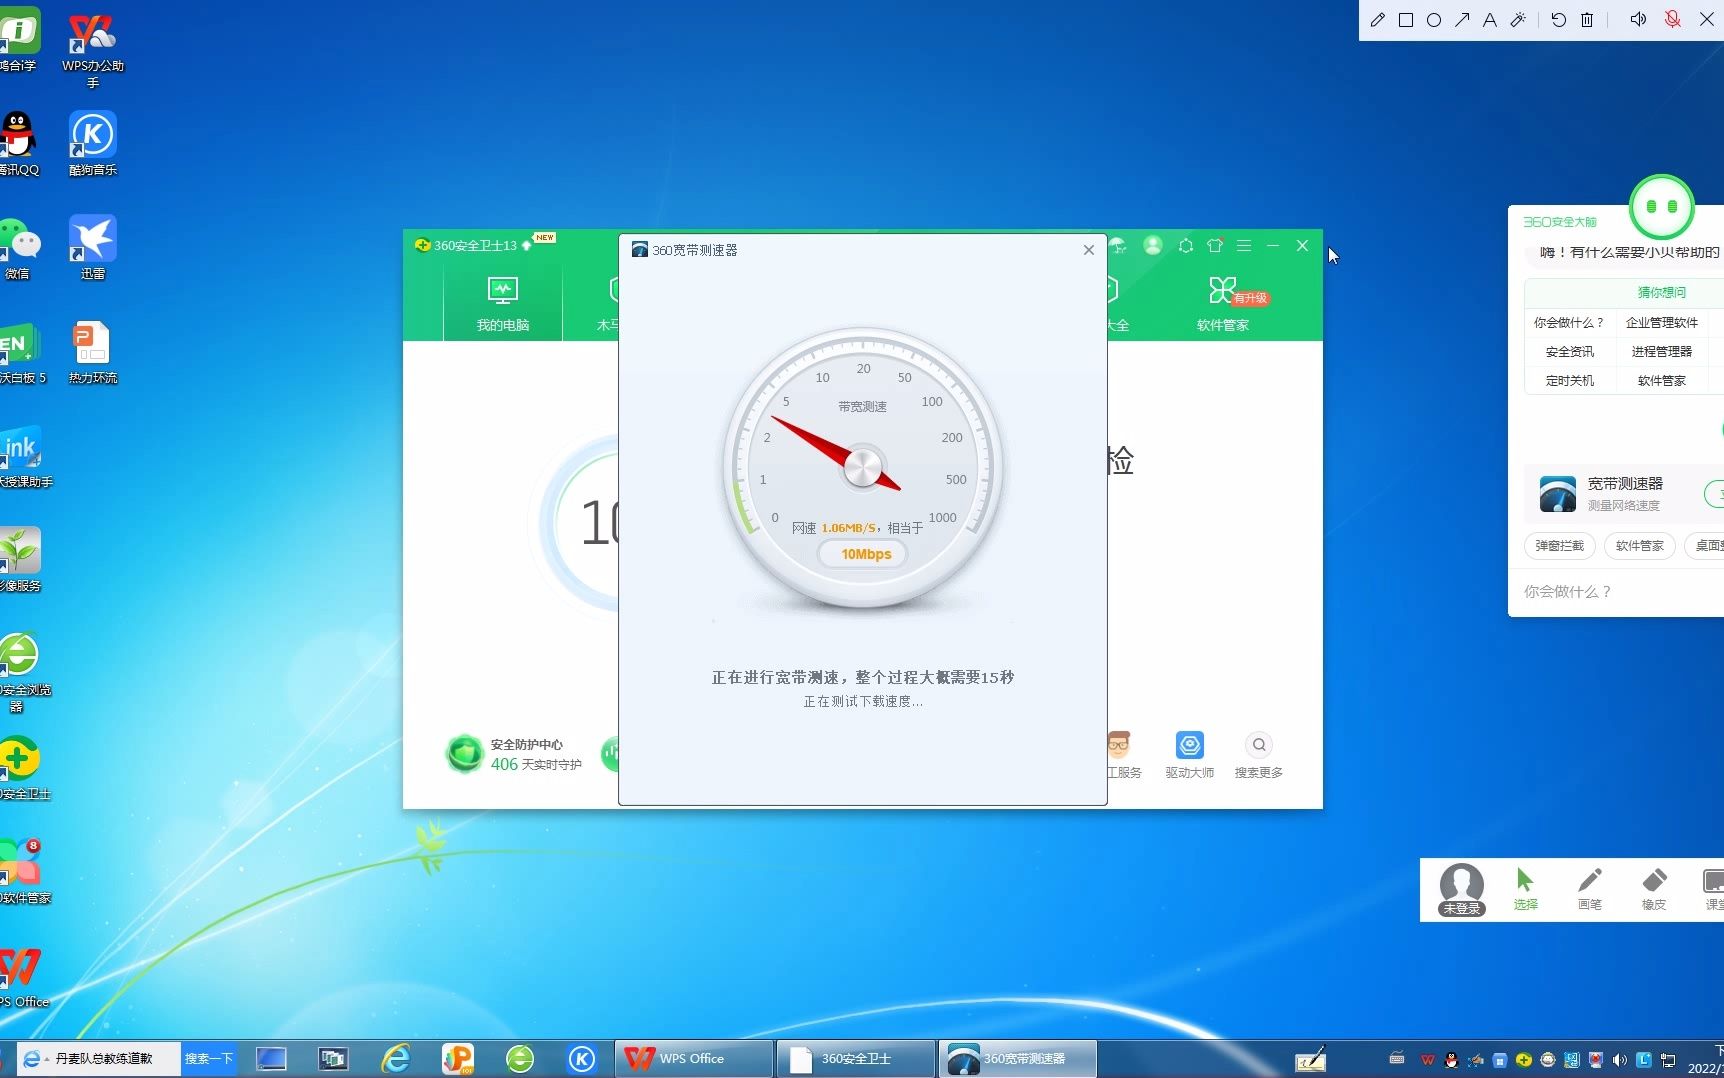Viewport: 1724px width, 1078px height.
Task: Toggle the speaker audio in annotation bar
Action: tap(1638, 20)
